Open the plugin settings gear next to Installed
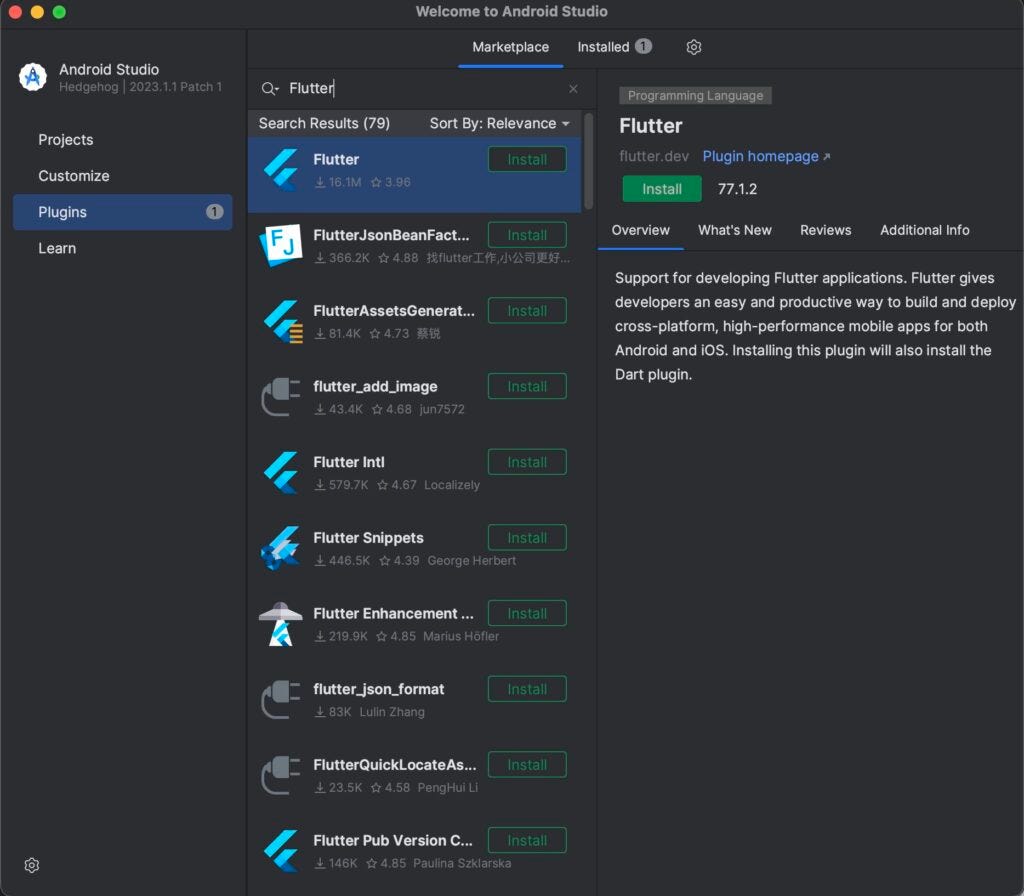The height and width of the screenshot is (896, 1024). pyautogui.click(x=694, y=47)
